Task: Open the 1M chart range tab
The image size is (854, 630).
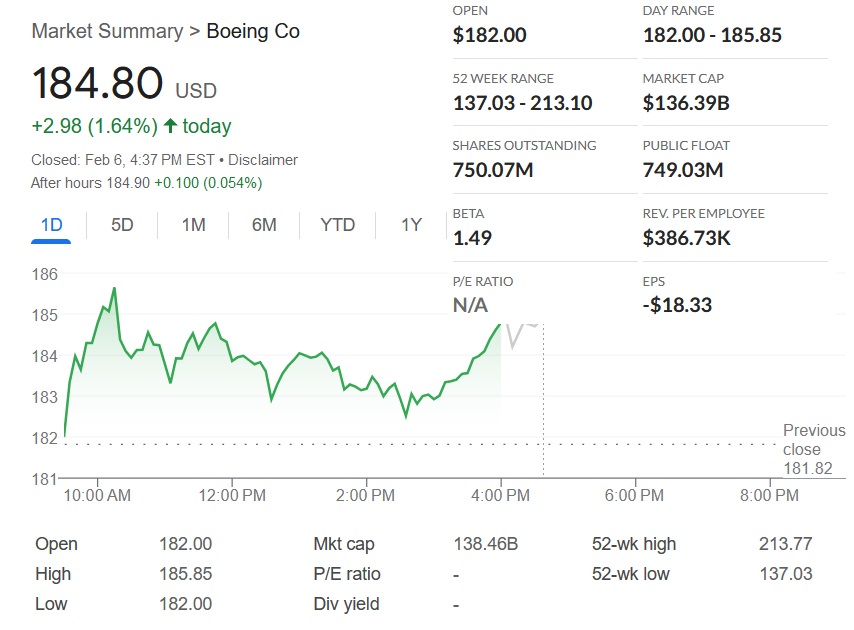Action: coord(193,225)
